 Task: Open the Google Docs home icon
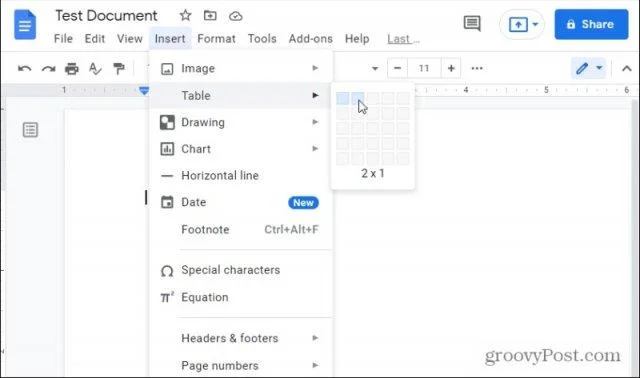(25, 25)
